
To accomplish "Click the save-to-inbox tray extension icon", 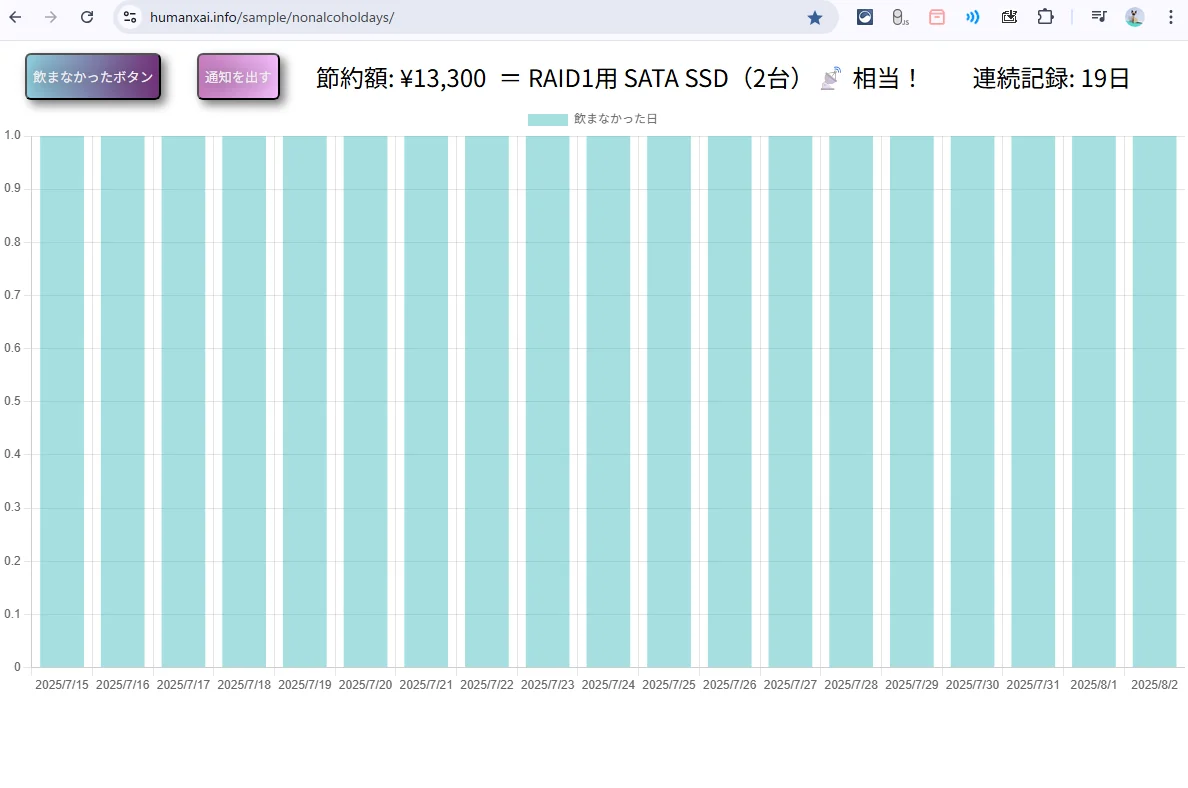I will click(x=1009, y=17).
